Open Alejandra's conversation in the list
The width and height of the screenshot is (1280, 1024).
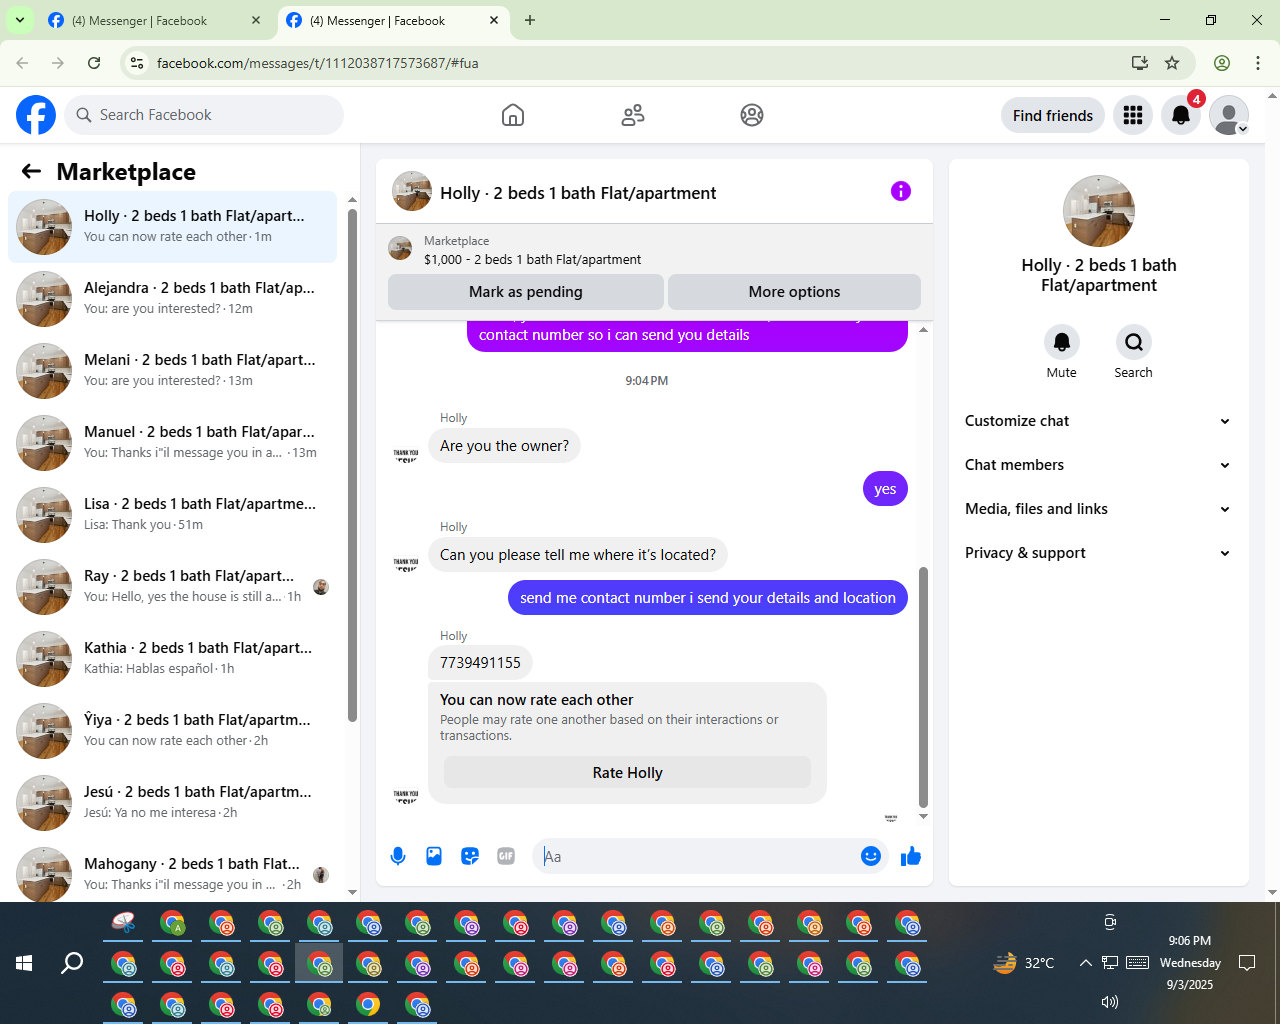173,299
